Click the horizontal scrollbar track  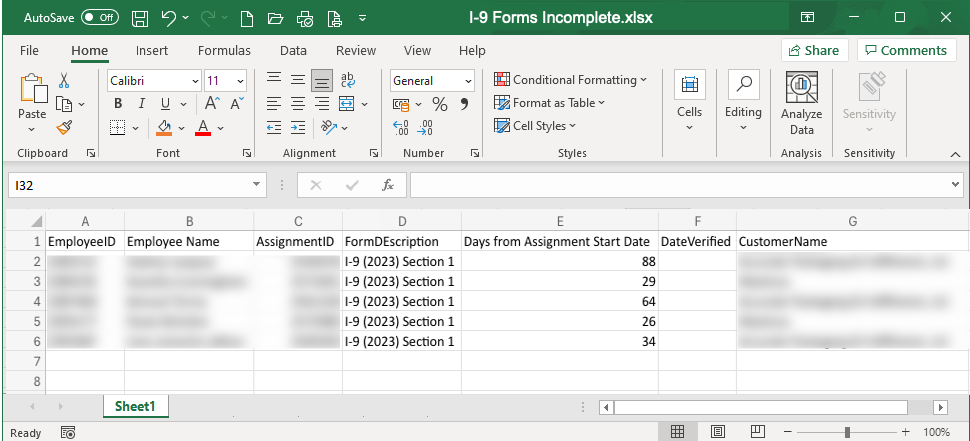coord(761,407)
